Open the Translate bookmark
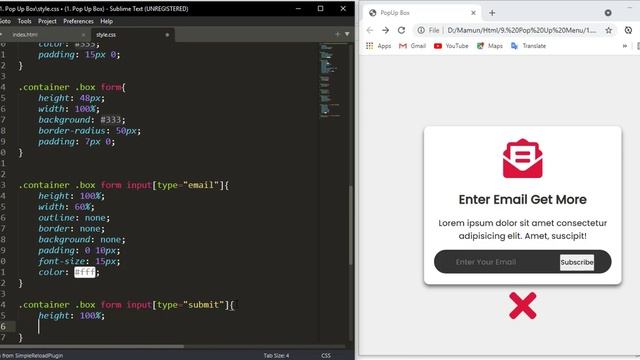The width and height of the screenshot is (640, 360). click(528, 46)
